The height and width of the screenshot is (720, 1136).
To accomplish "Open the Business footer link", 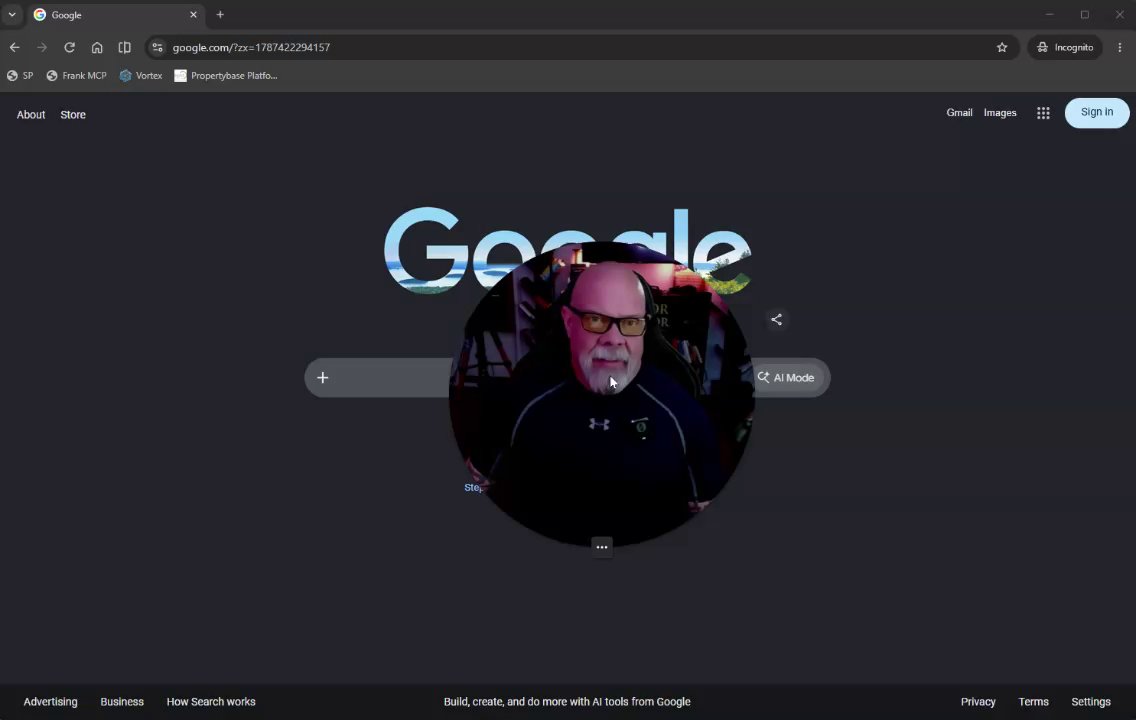I will tap(122, 701).
